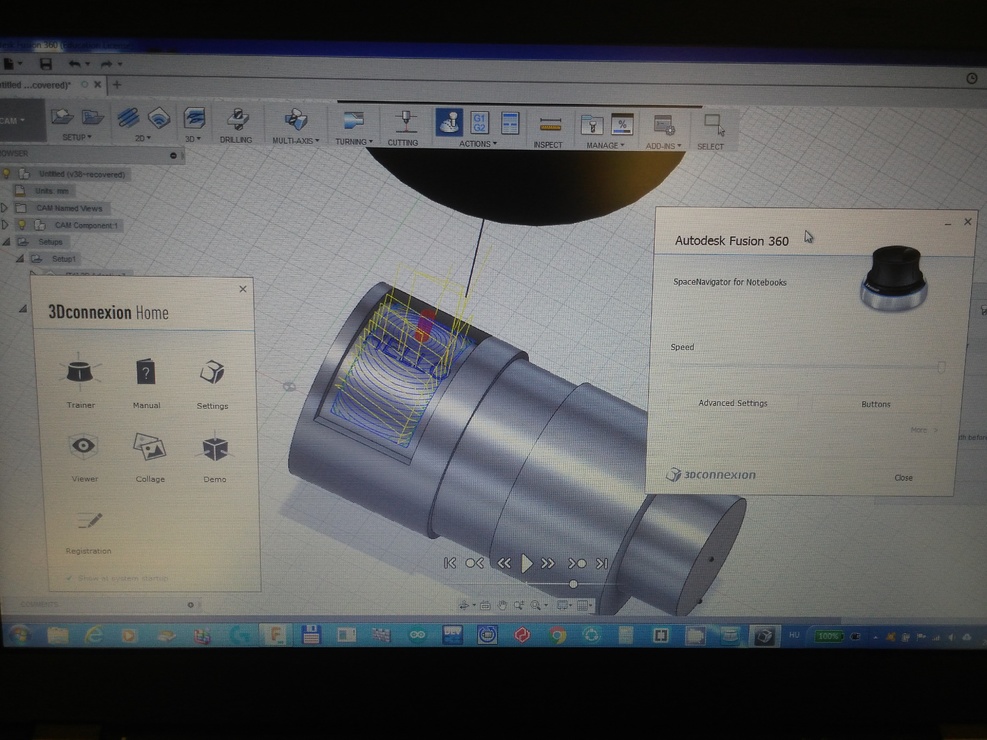
Task: Open the 2D dropdown menu
Action: tap(143, 138)
